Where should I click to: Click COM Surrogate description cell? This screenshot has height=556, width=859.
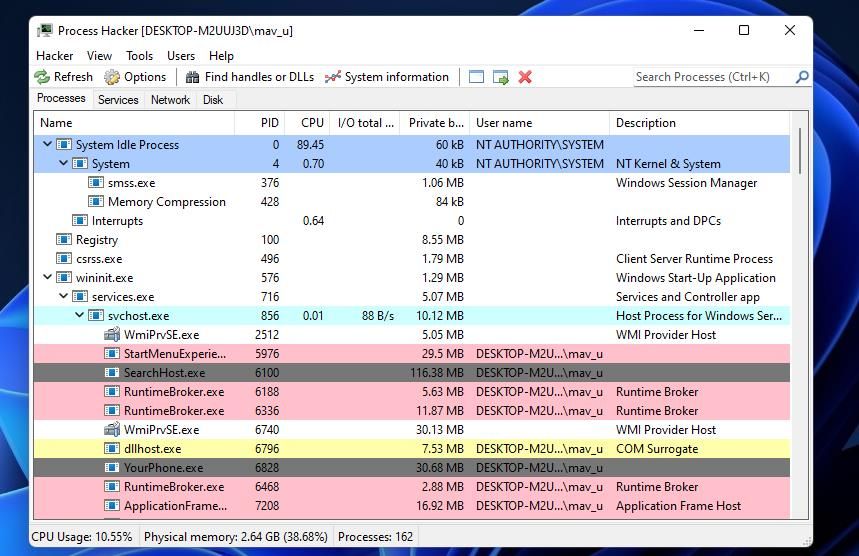pos(657,449)
